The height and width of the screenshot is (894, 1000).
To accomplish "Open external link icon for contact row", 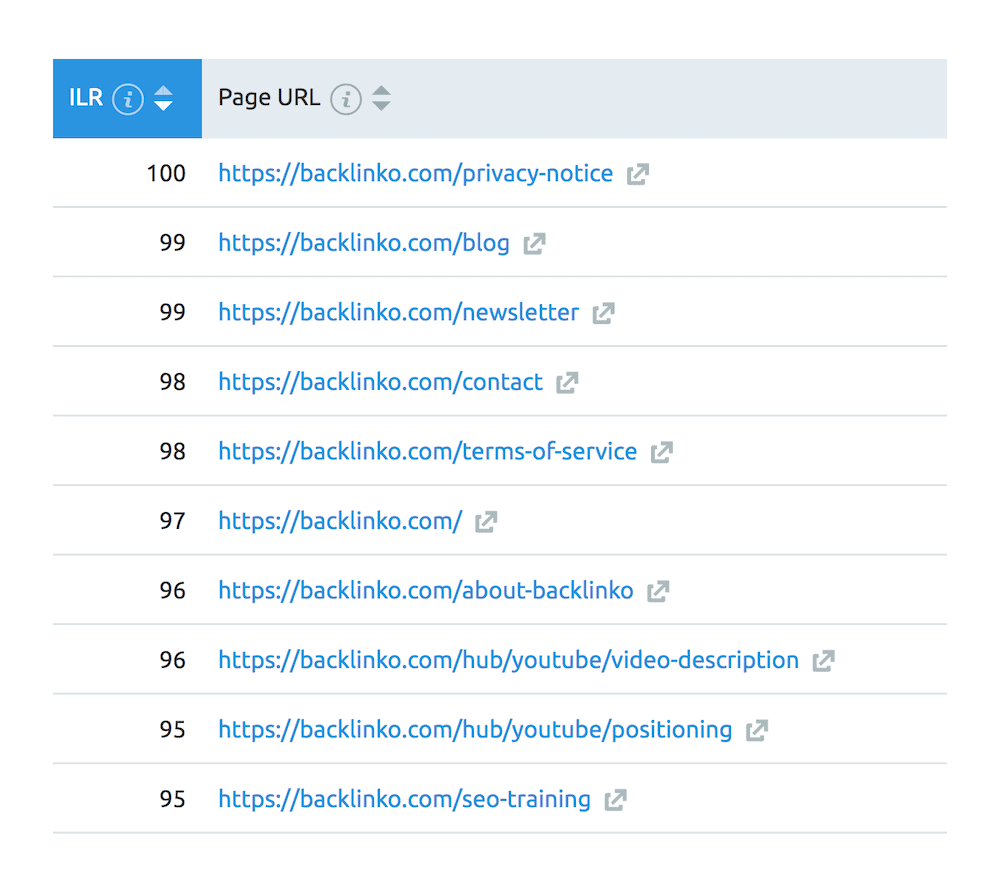I will 567,383.
